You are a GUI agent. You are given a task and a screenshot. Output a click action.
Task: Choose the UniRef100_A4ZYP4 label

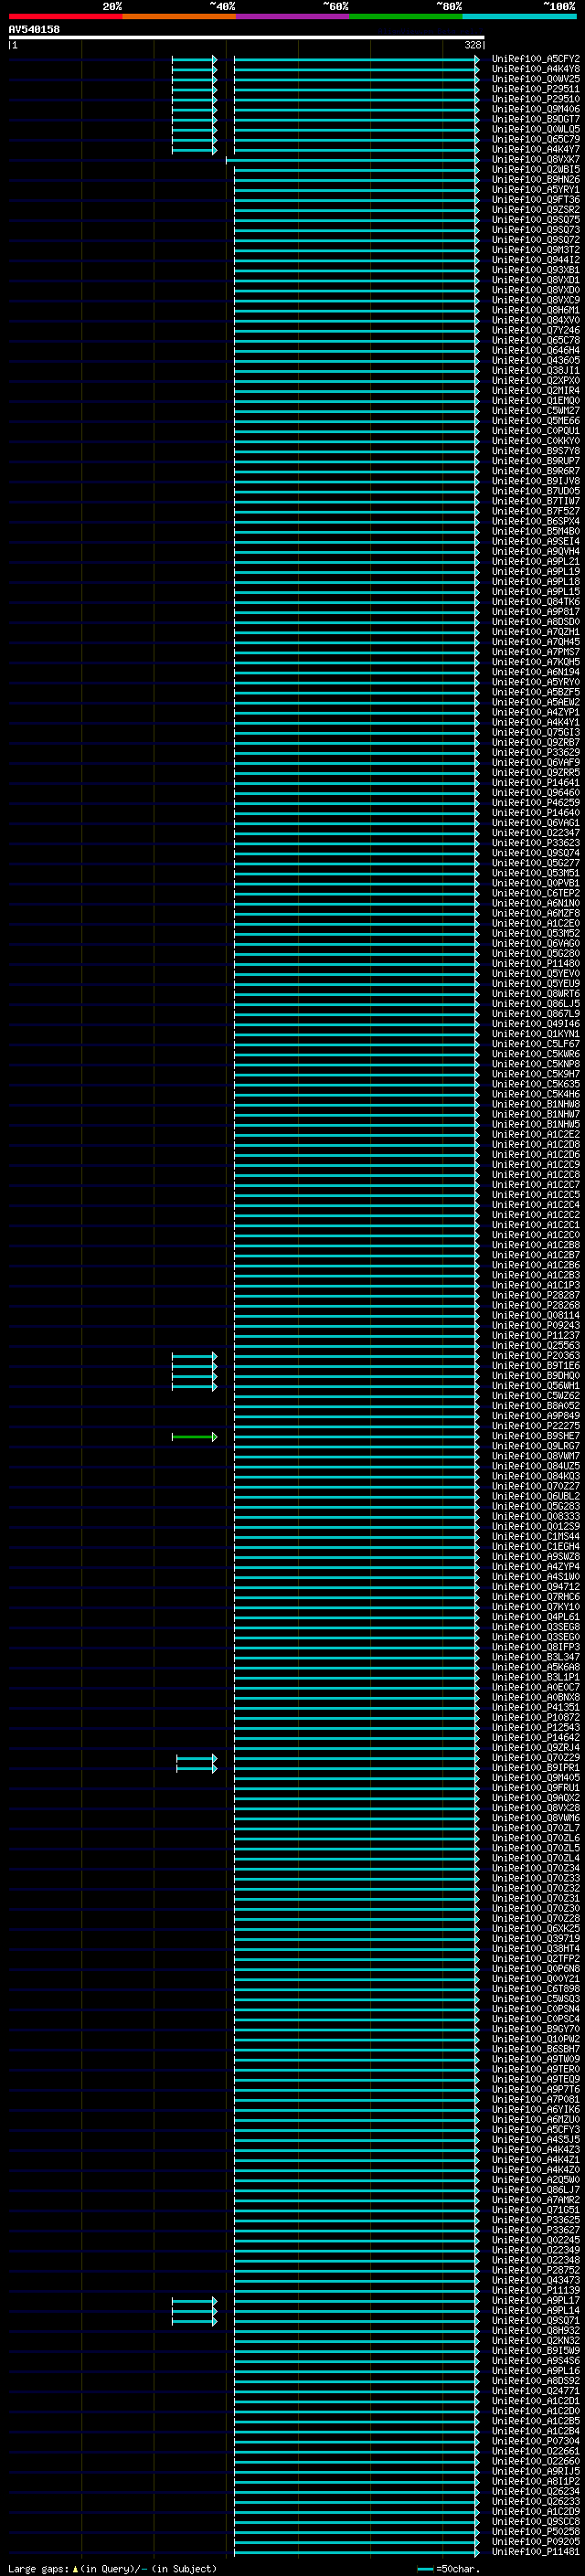536,1567
